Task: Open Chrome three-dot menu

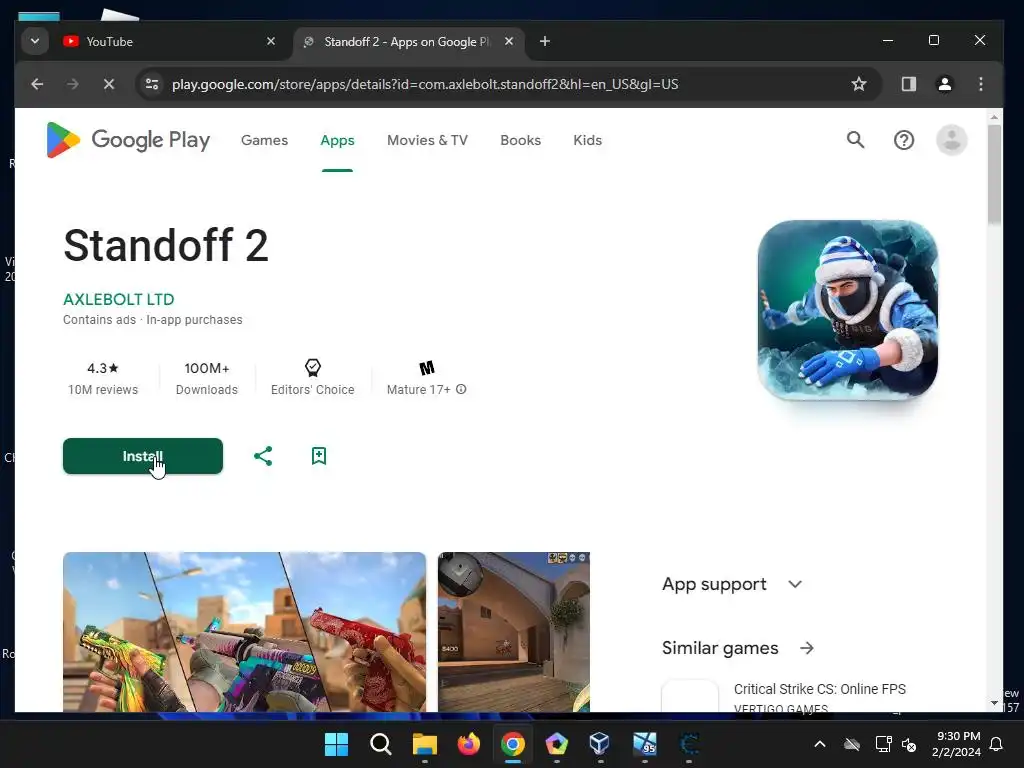Action: click(x=981, y=84)
